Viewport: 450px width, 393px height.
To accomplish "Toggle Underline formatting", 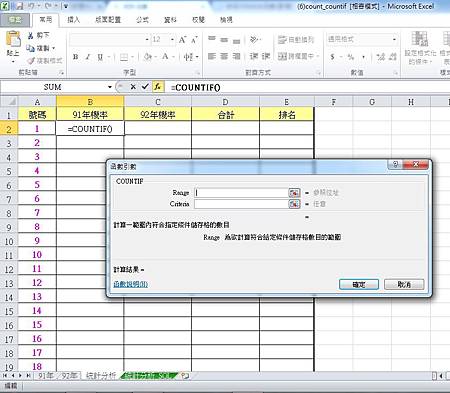I will click(x=100, y=57).
